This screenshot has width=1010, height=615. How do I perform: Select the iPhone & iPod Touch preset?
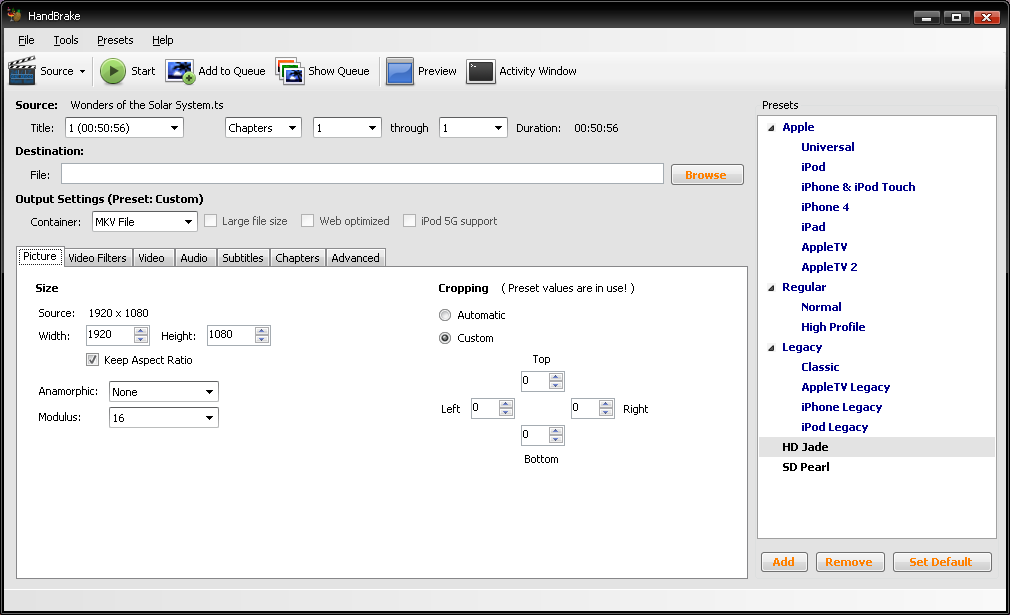pos(858,187)
